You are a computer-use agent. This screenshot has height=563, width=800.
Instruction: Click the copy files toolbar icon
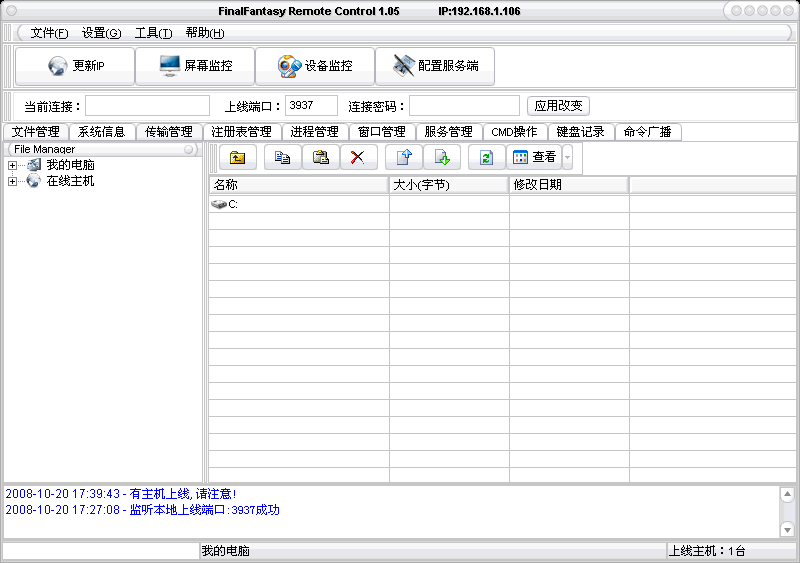[x=282, y=157]
